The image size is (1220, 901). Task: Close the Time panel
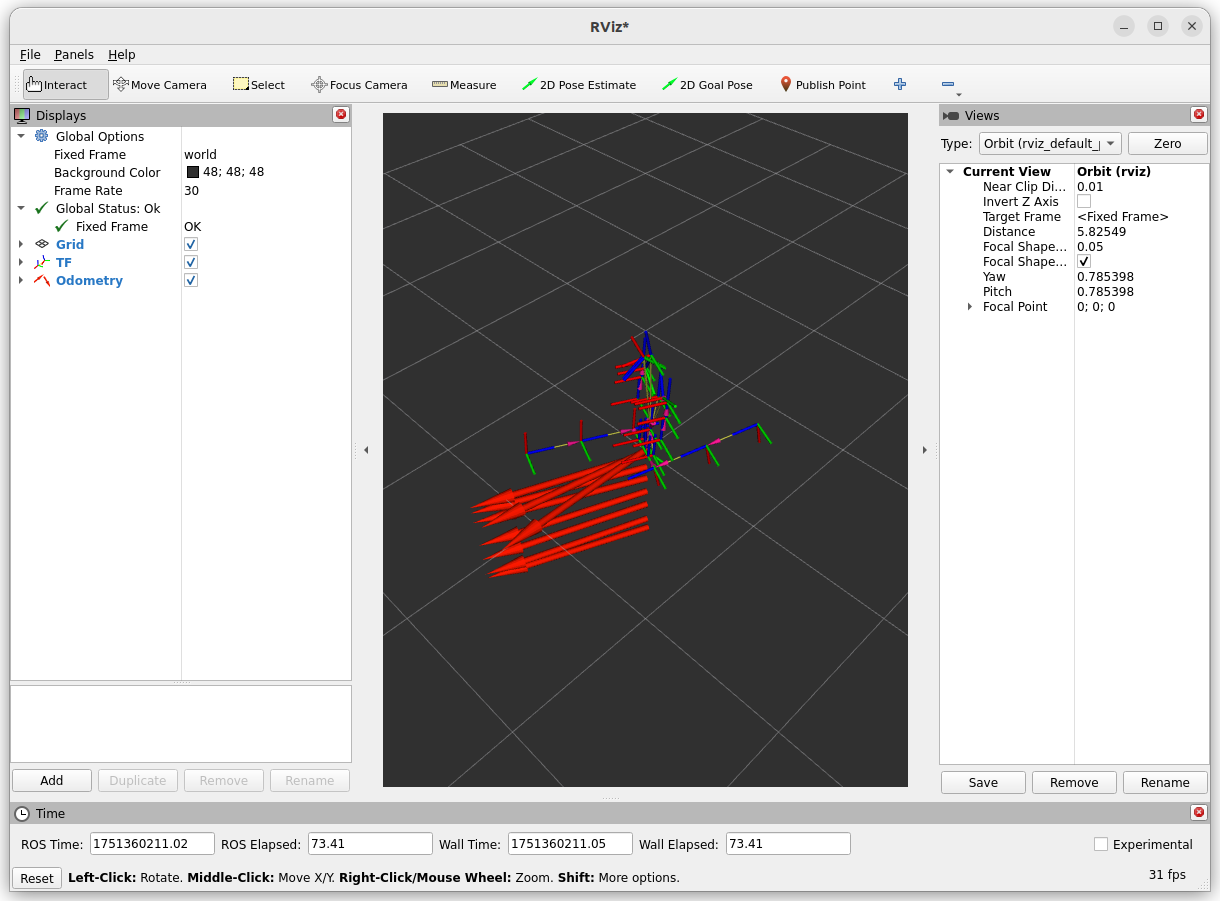click(1198, 813)
